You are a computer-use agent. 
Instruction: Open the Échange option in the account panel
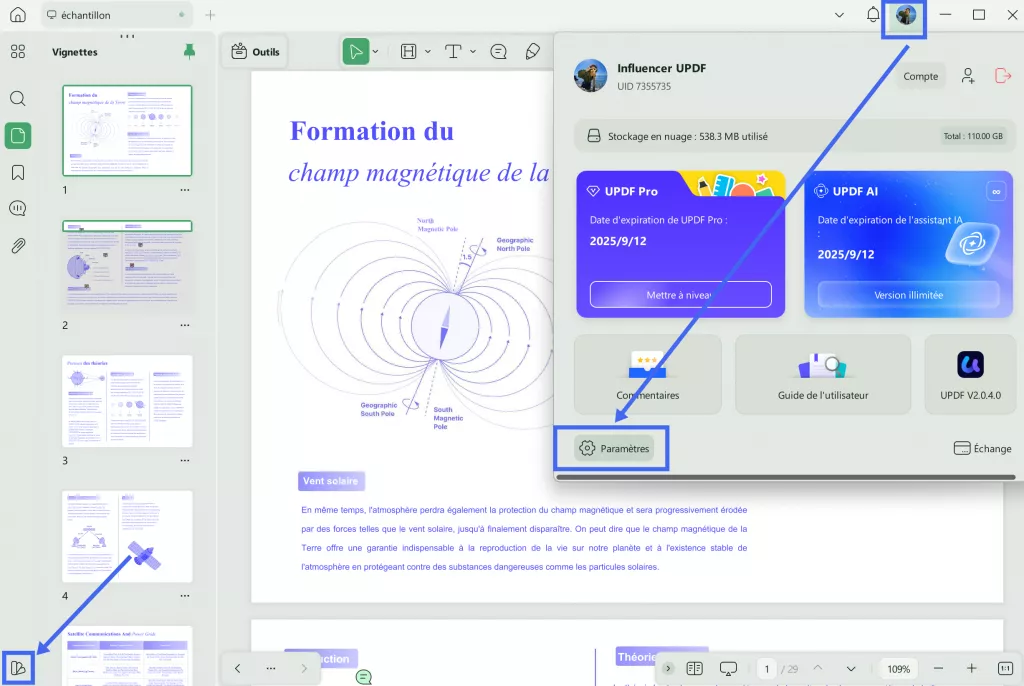(982, 448)
